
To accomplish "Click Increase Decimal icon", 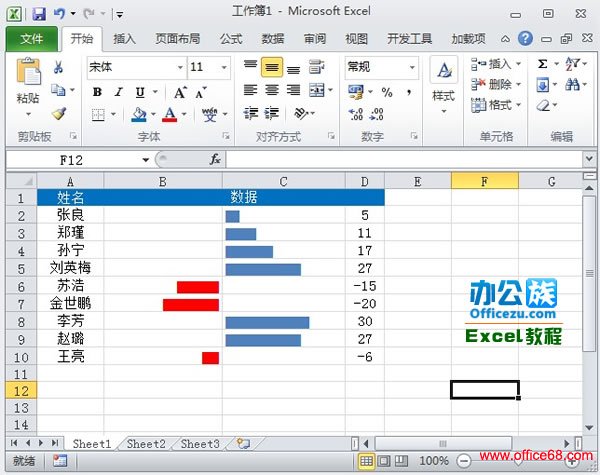I will pos(355,114).
